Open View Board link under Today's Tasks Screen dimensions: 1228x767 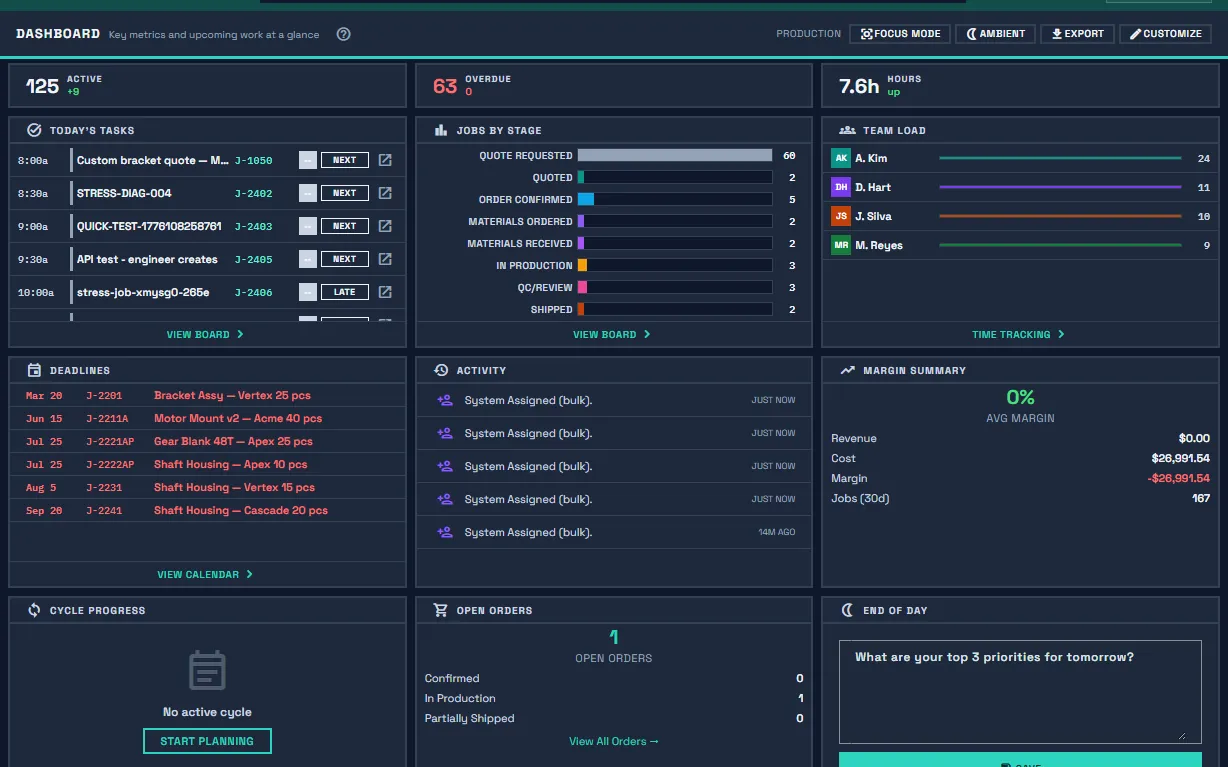pos(205,334)
